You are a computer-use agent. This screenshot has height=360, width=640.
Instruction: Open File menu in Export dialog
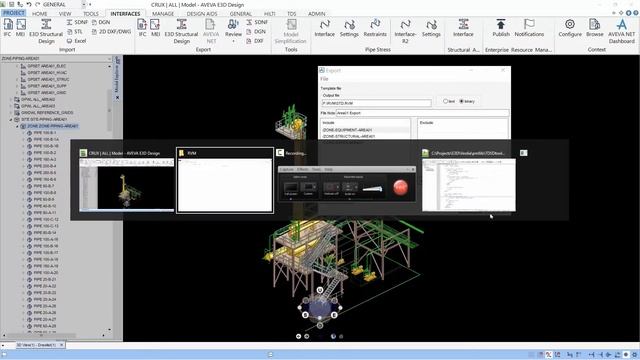coord(324,79)
